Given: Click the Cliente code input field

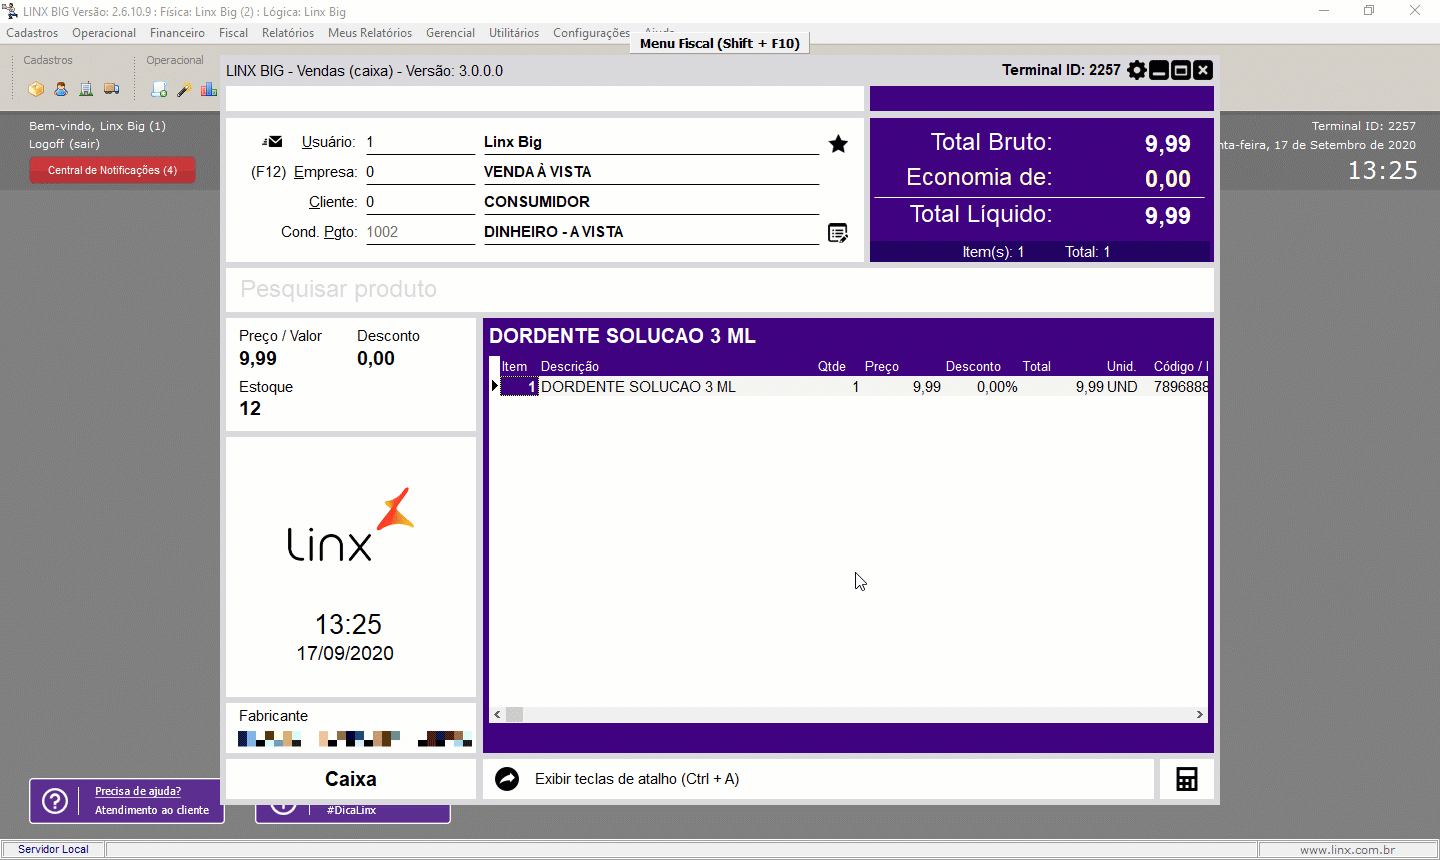Looking at the screenshot, I should [x=420, y=202].
